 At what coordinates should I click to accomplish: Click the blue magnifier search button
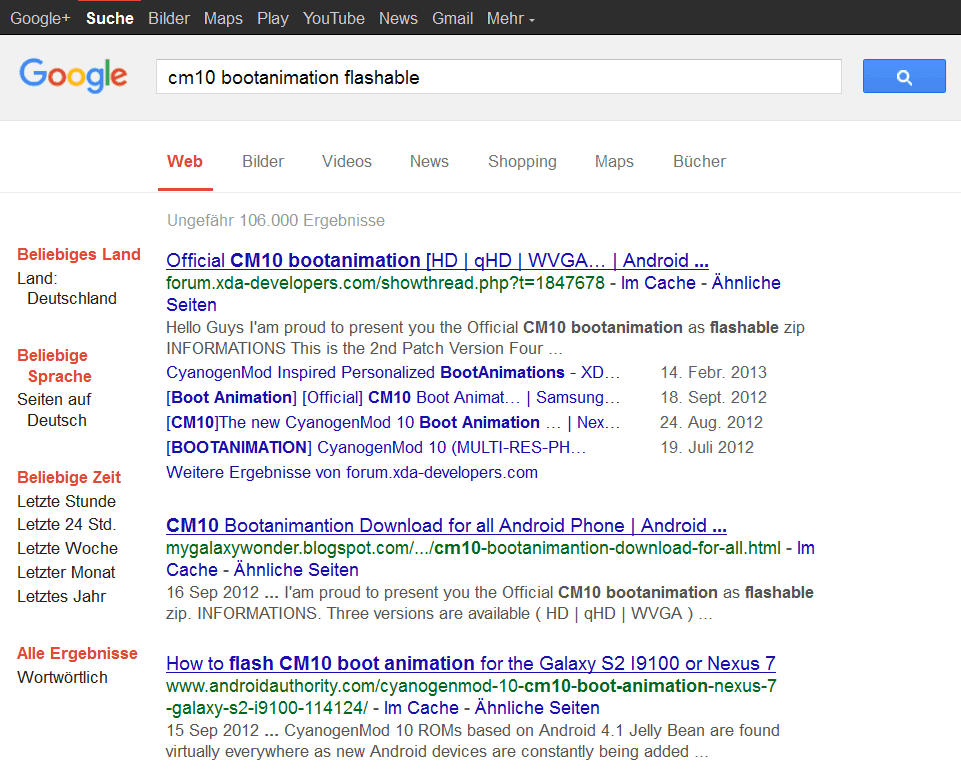[x=904, y=77]
